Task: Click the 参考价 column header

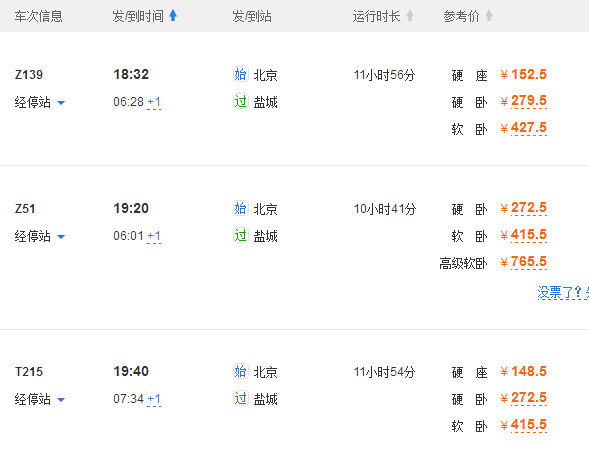Action: click(461, 16)
